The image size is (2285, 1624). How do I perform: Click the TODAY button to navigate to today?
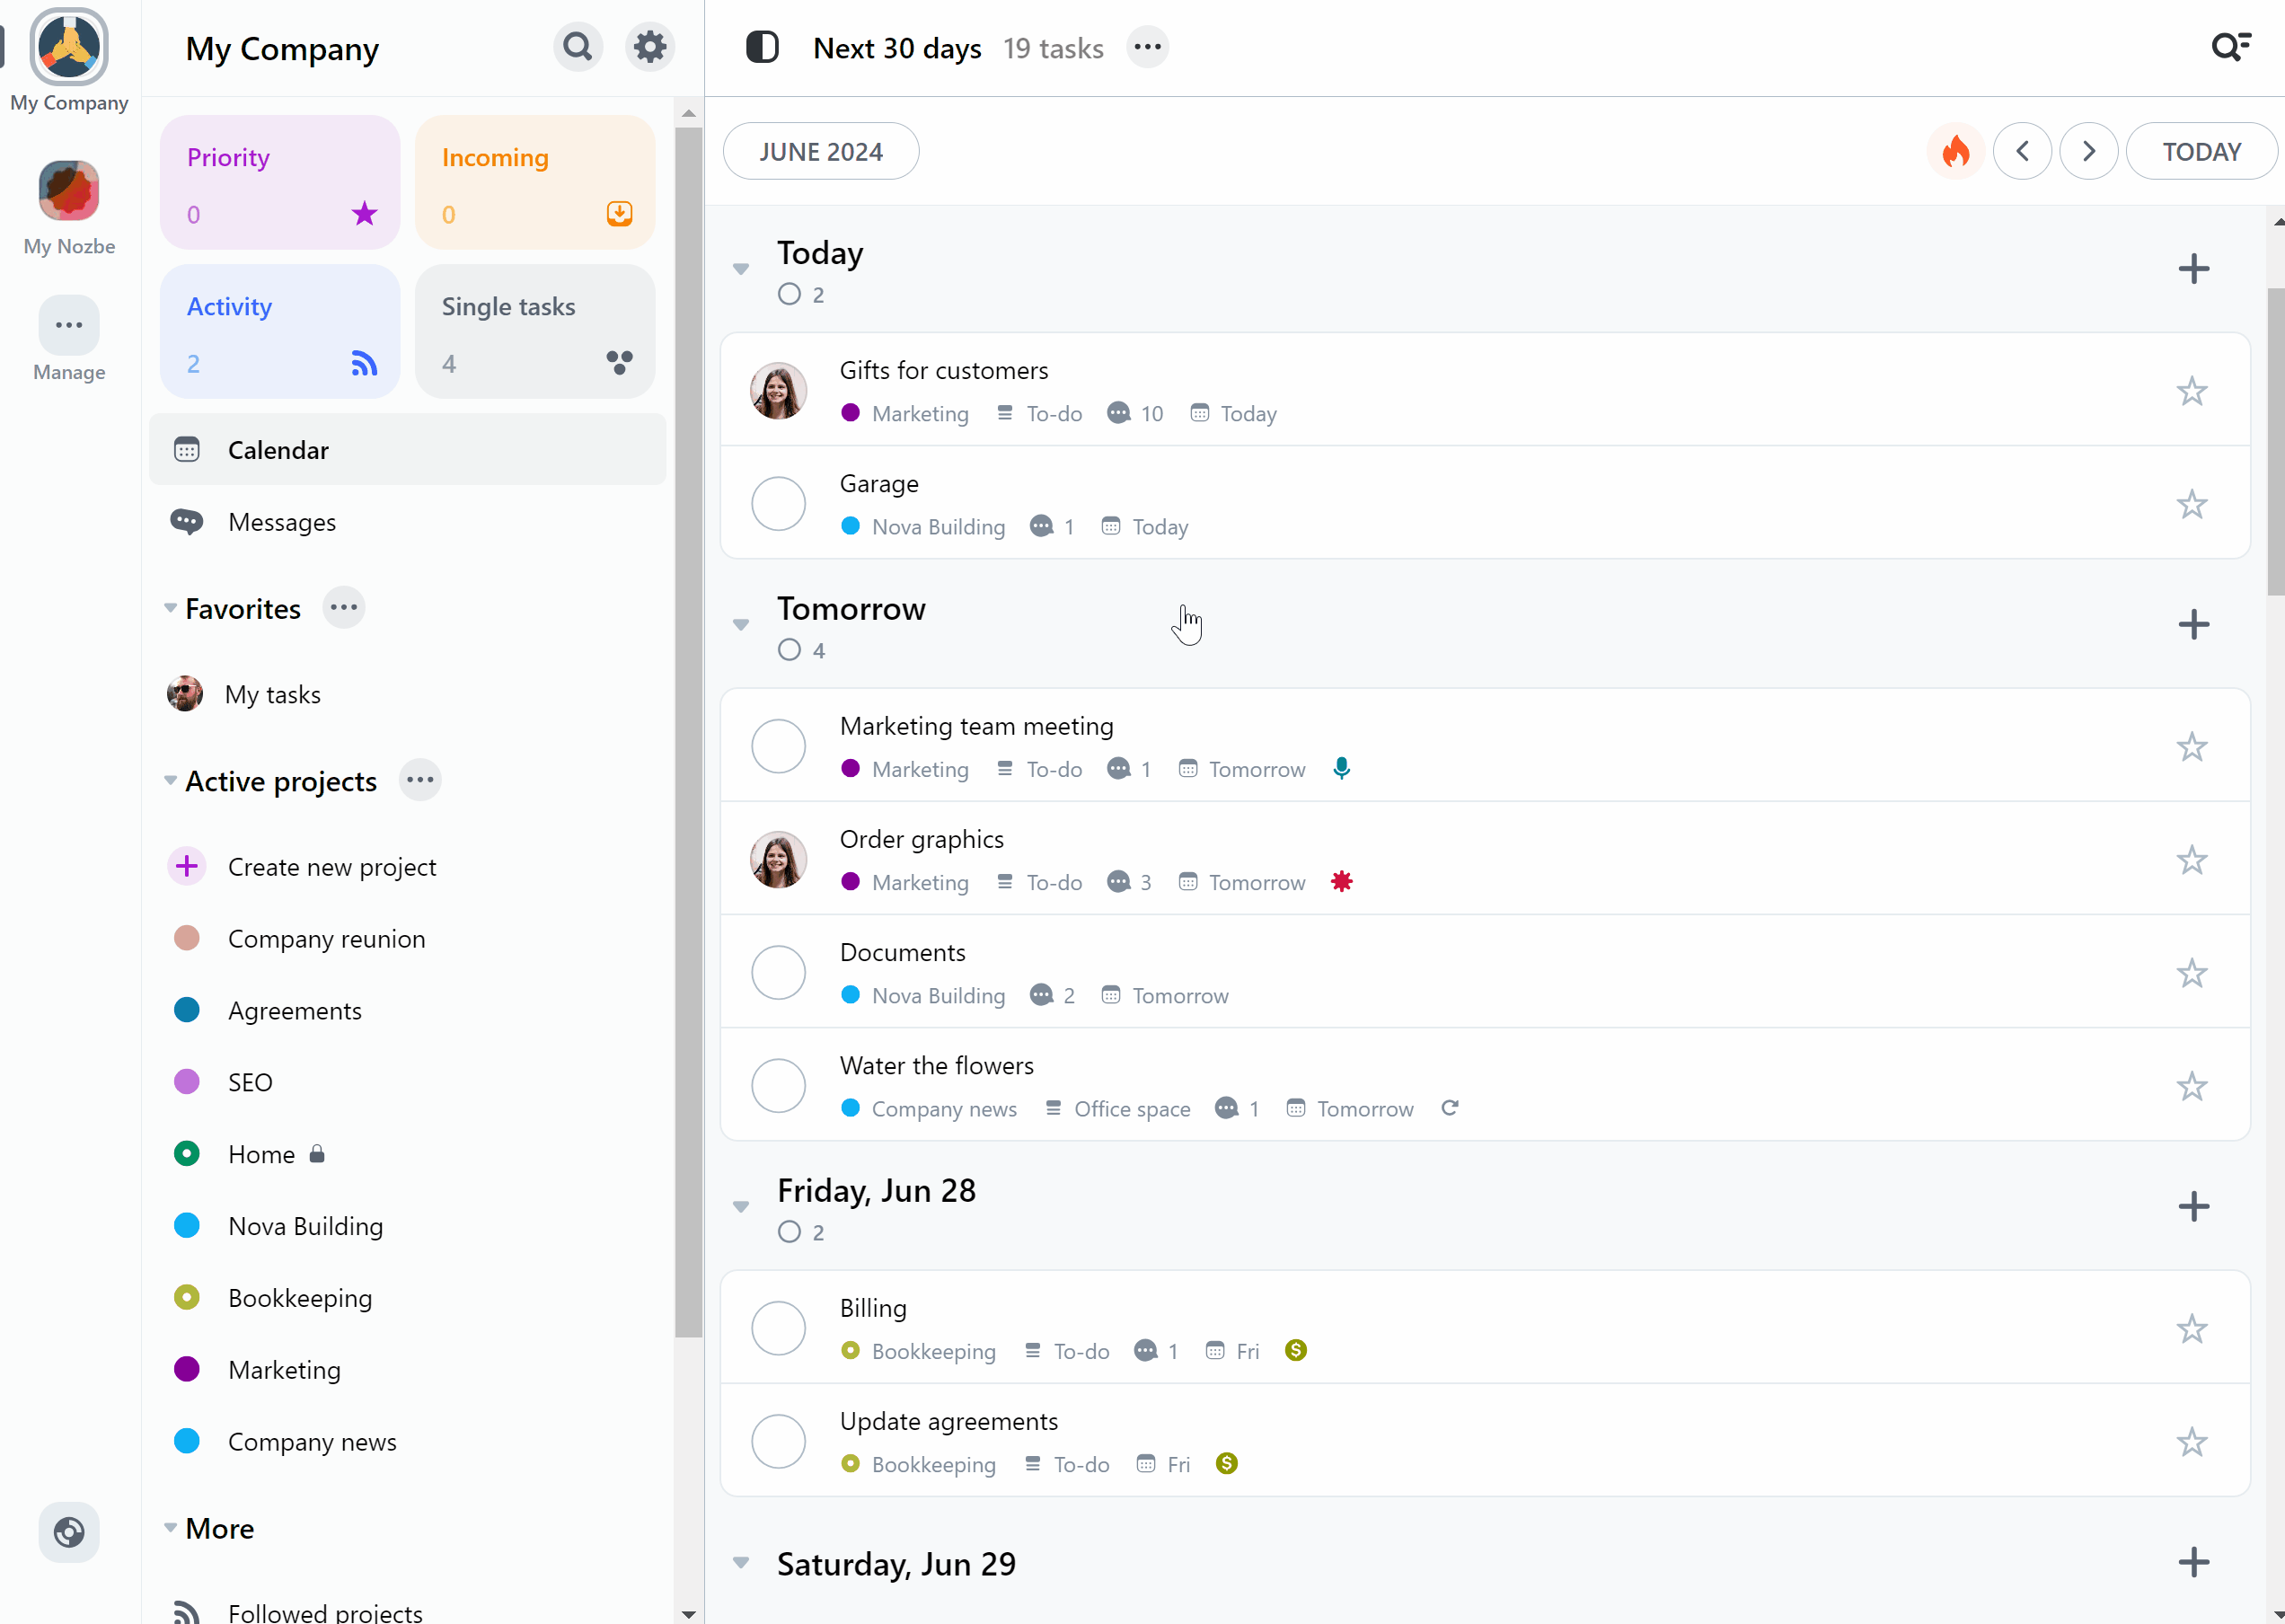tap(2201, 151)
